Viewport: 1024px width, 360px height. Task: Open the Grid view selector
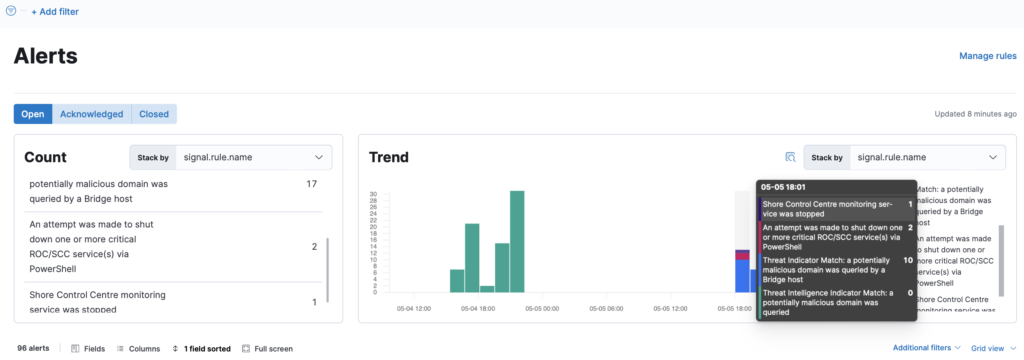coord(993,348)
